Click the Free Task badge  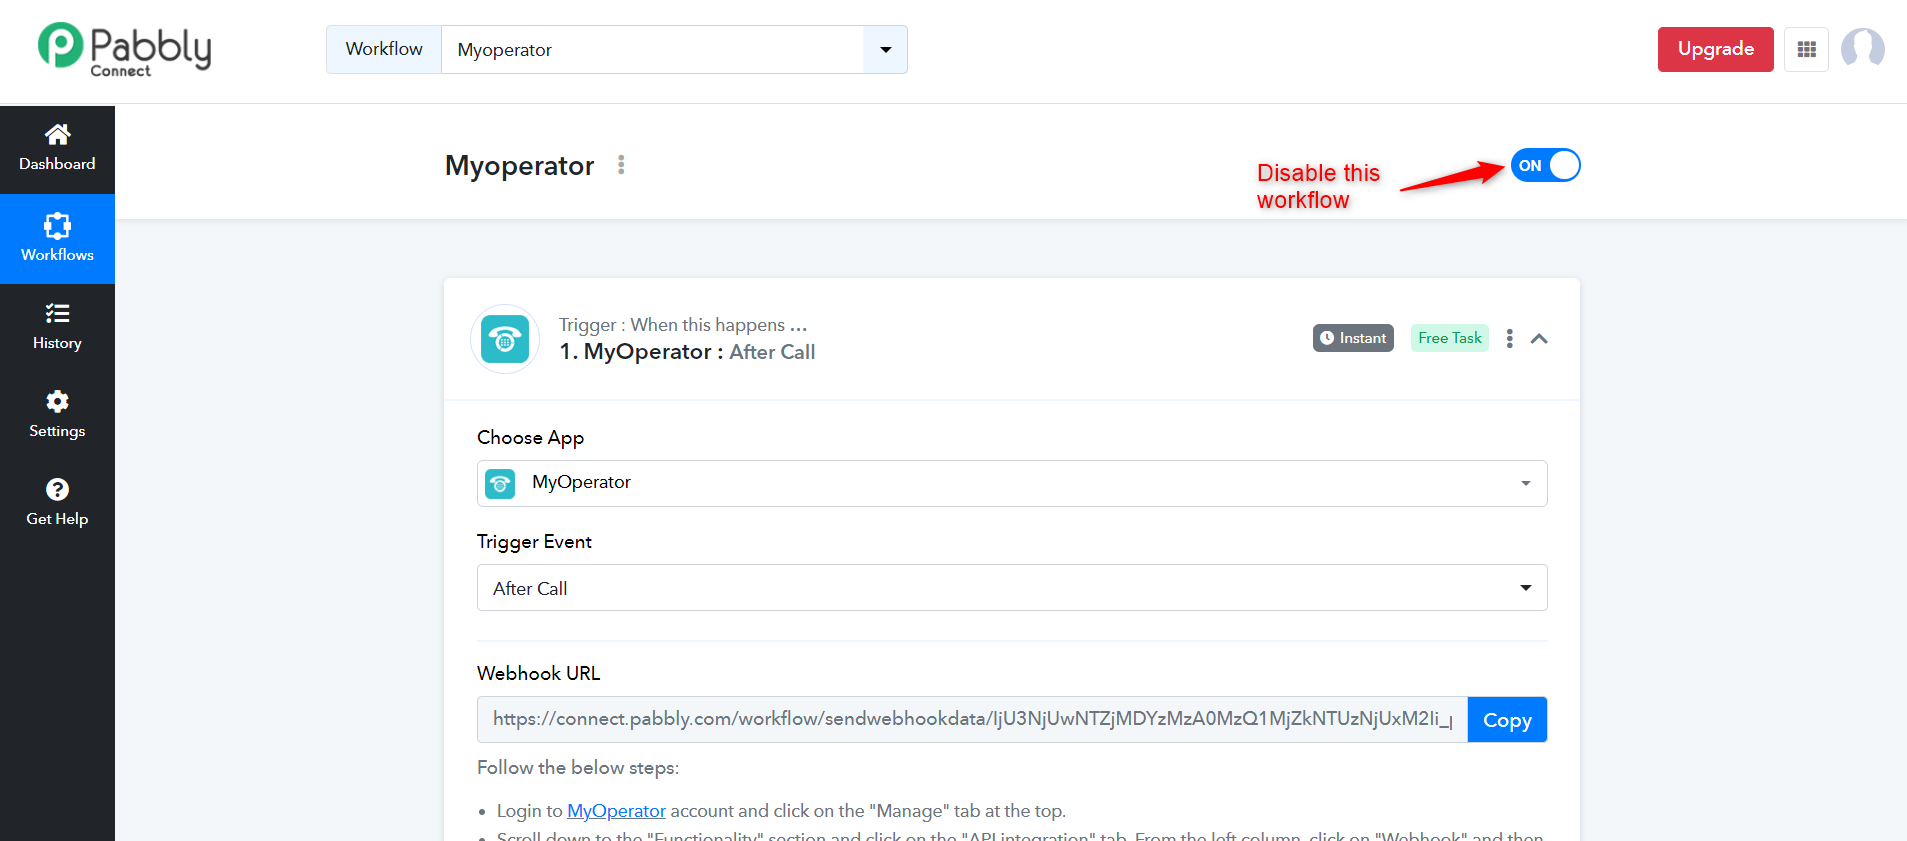1450,338
